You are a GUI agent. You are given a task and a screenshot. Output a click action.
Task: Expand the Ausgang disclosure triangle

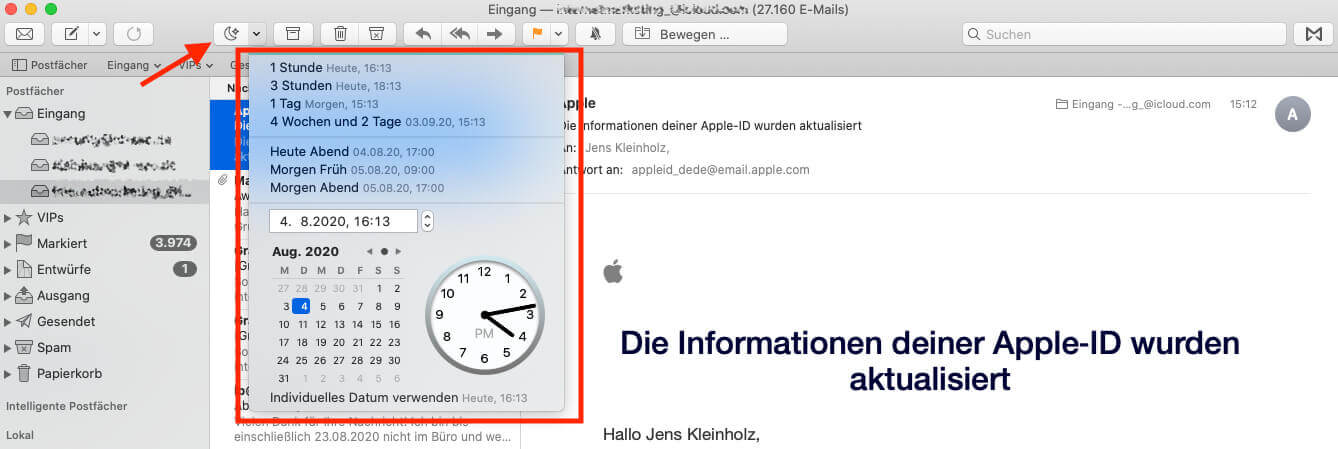8,296
